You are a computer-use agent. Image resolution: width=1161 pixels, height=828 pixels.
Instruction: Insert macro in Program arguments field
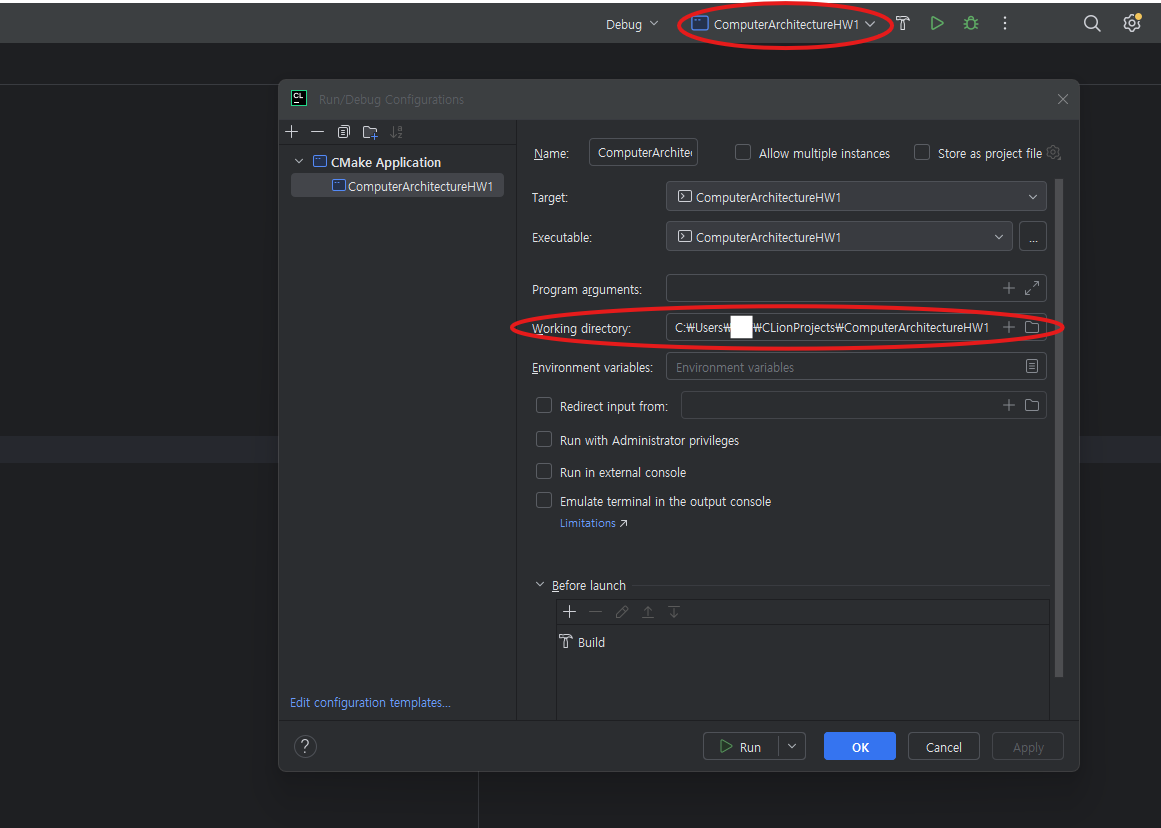coord(1008,288)
